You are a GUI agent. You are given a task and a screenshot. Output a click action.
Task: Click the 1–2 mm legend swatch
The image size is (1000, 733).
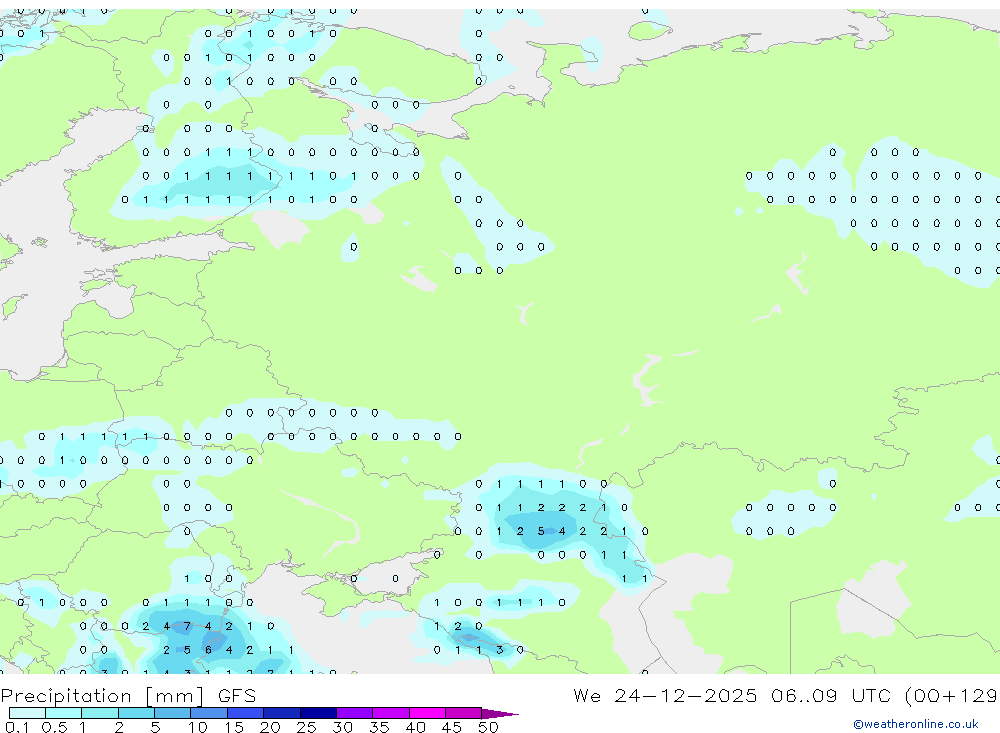tap(100, 713)
